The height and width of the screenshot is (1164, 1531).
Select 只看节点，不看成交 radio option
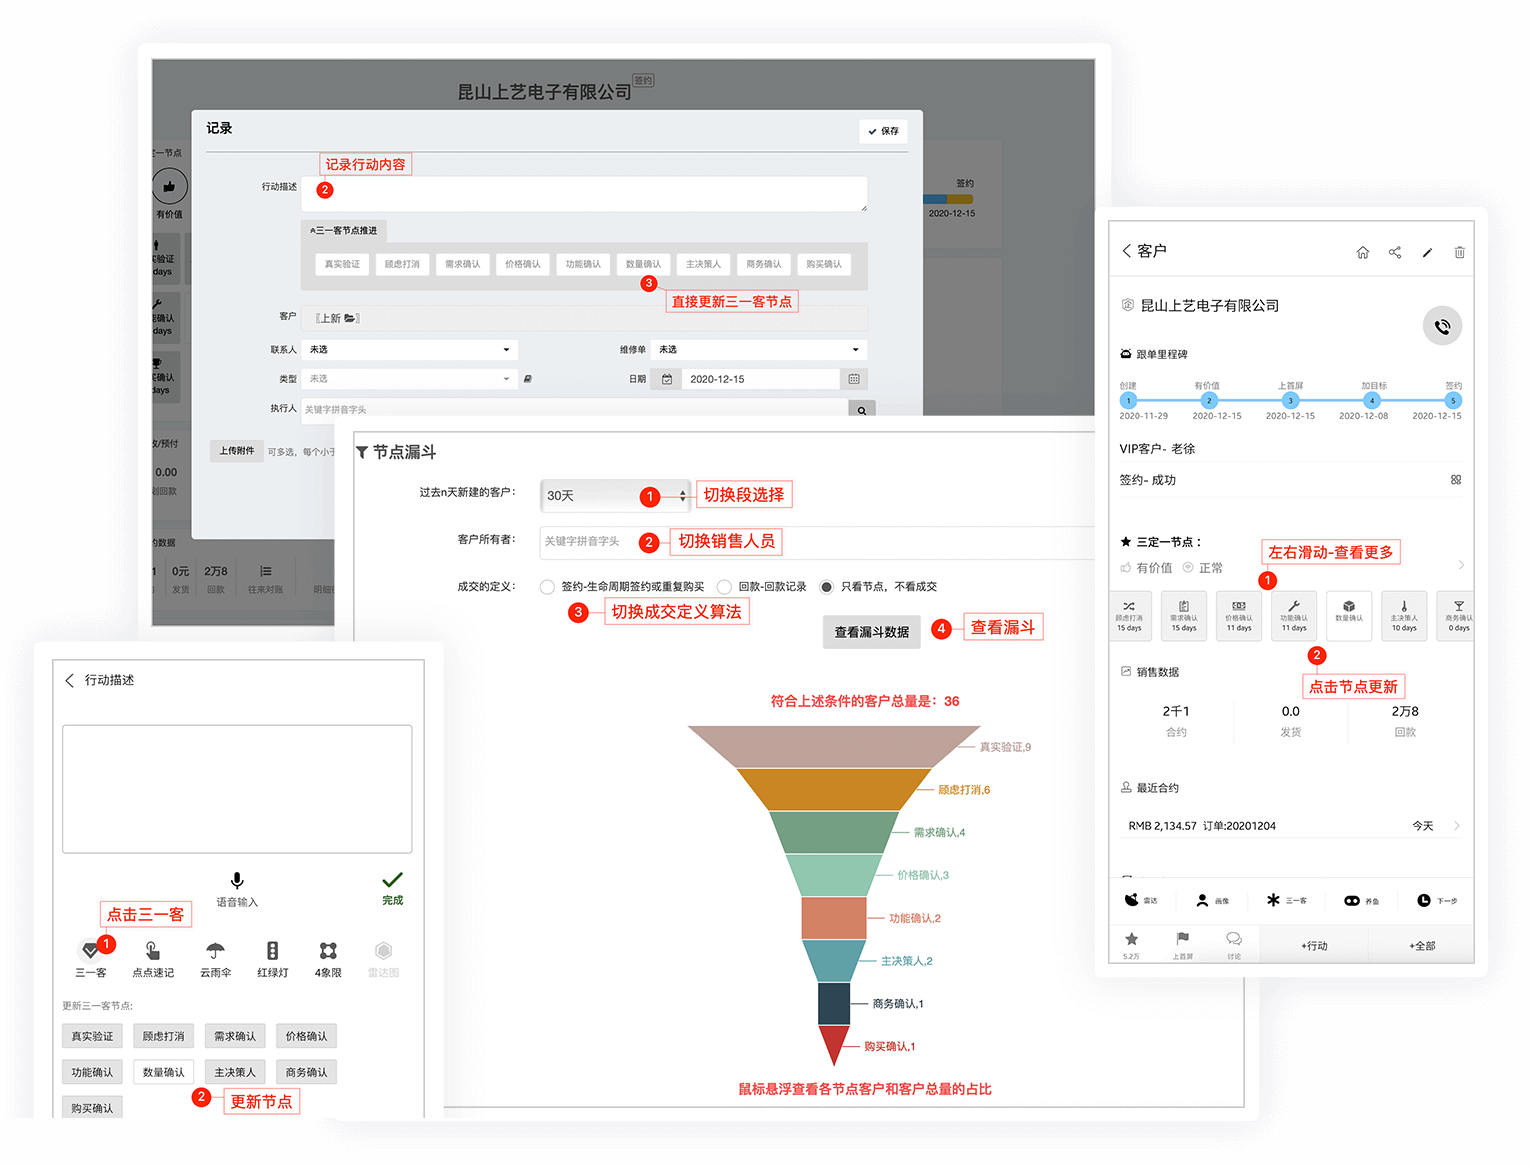826,587
